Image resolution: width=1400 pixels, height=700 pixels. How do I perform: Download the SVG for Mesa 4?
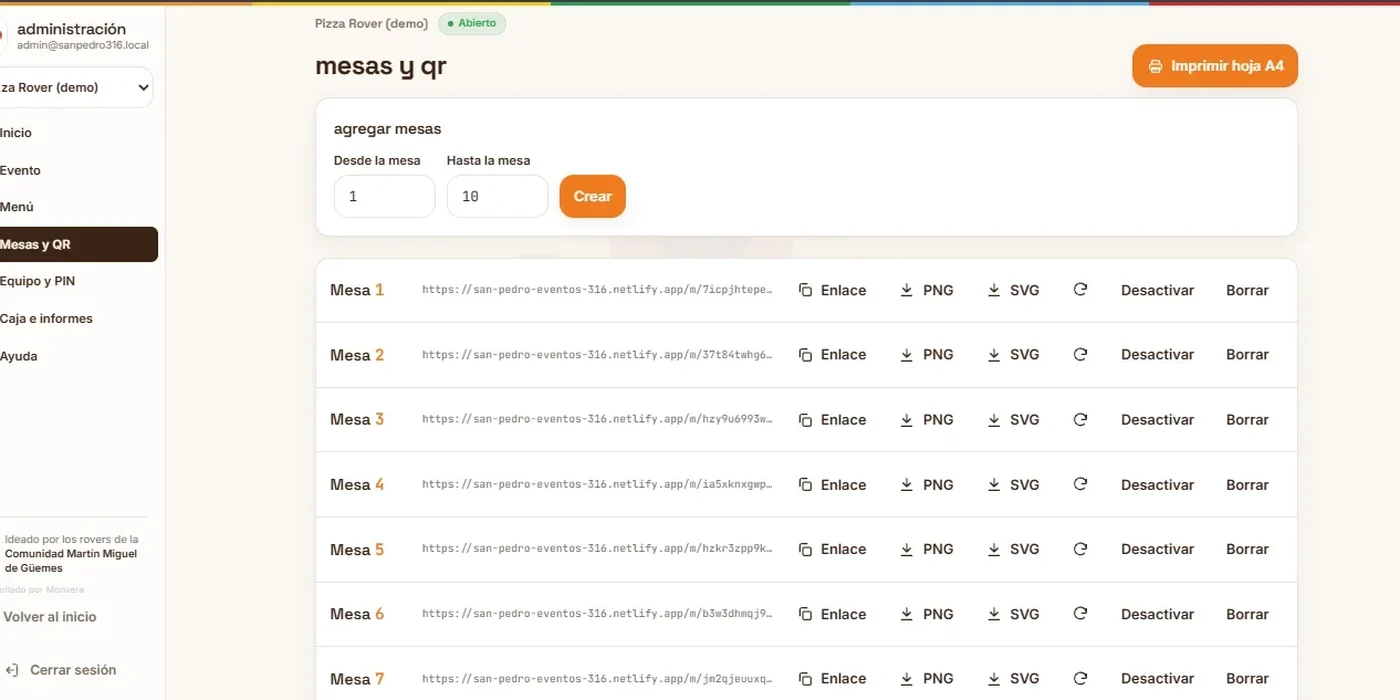point(1014,485)
